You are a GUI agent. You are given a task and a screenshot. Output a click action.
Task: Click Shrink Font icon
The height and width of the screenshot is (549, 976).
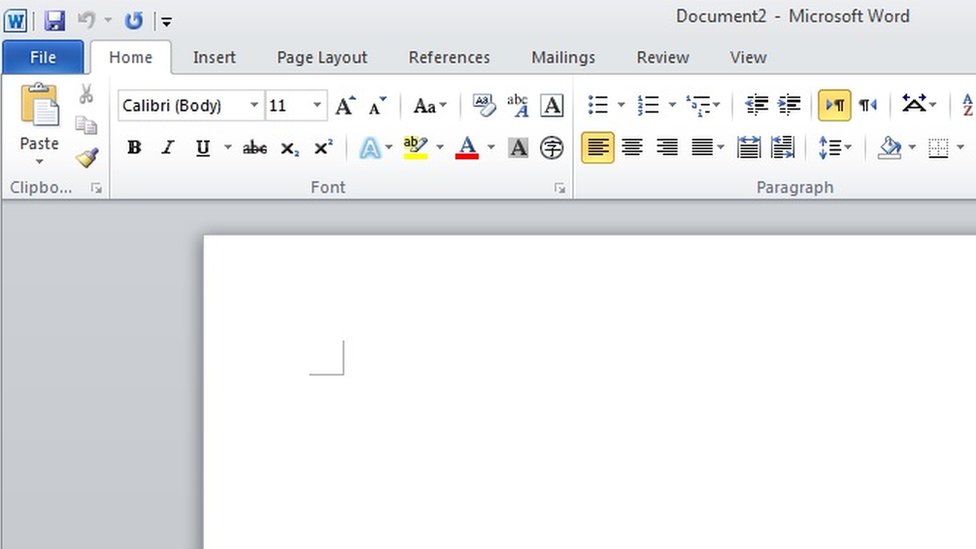[377, 105]
